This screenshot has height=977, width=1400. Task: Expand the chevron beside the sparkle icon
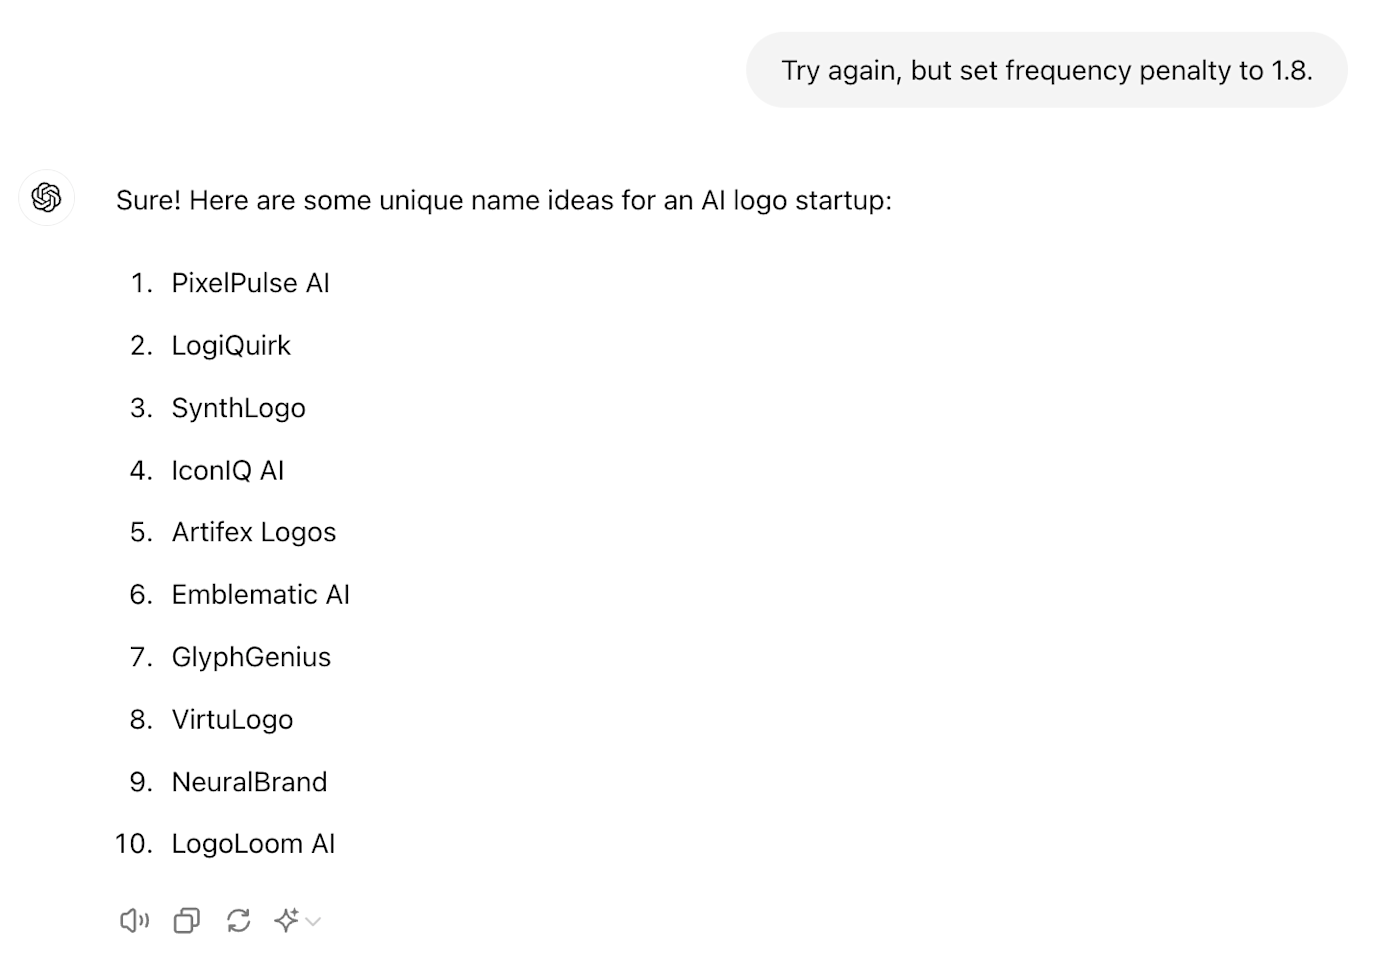tap(313, 921)
